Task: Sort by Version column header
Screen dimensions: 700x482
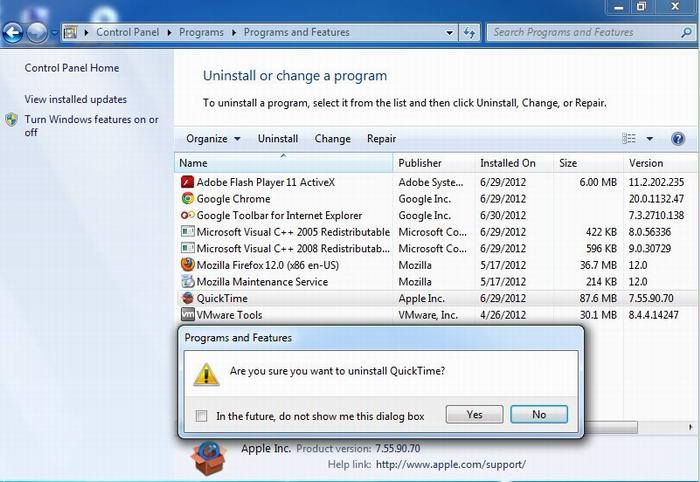Action: 661,163
